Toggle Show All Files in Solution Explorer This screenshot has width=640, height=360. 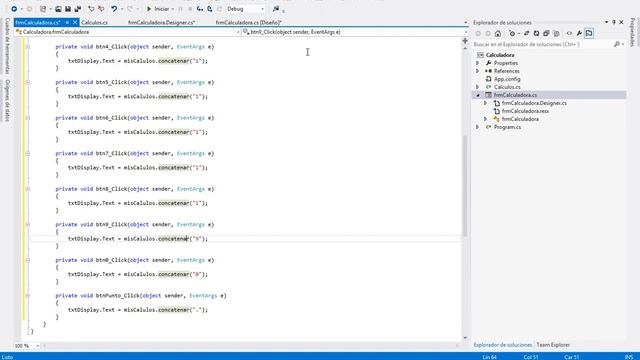pyautogui.click(x=556, y=33)
